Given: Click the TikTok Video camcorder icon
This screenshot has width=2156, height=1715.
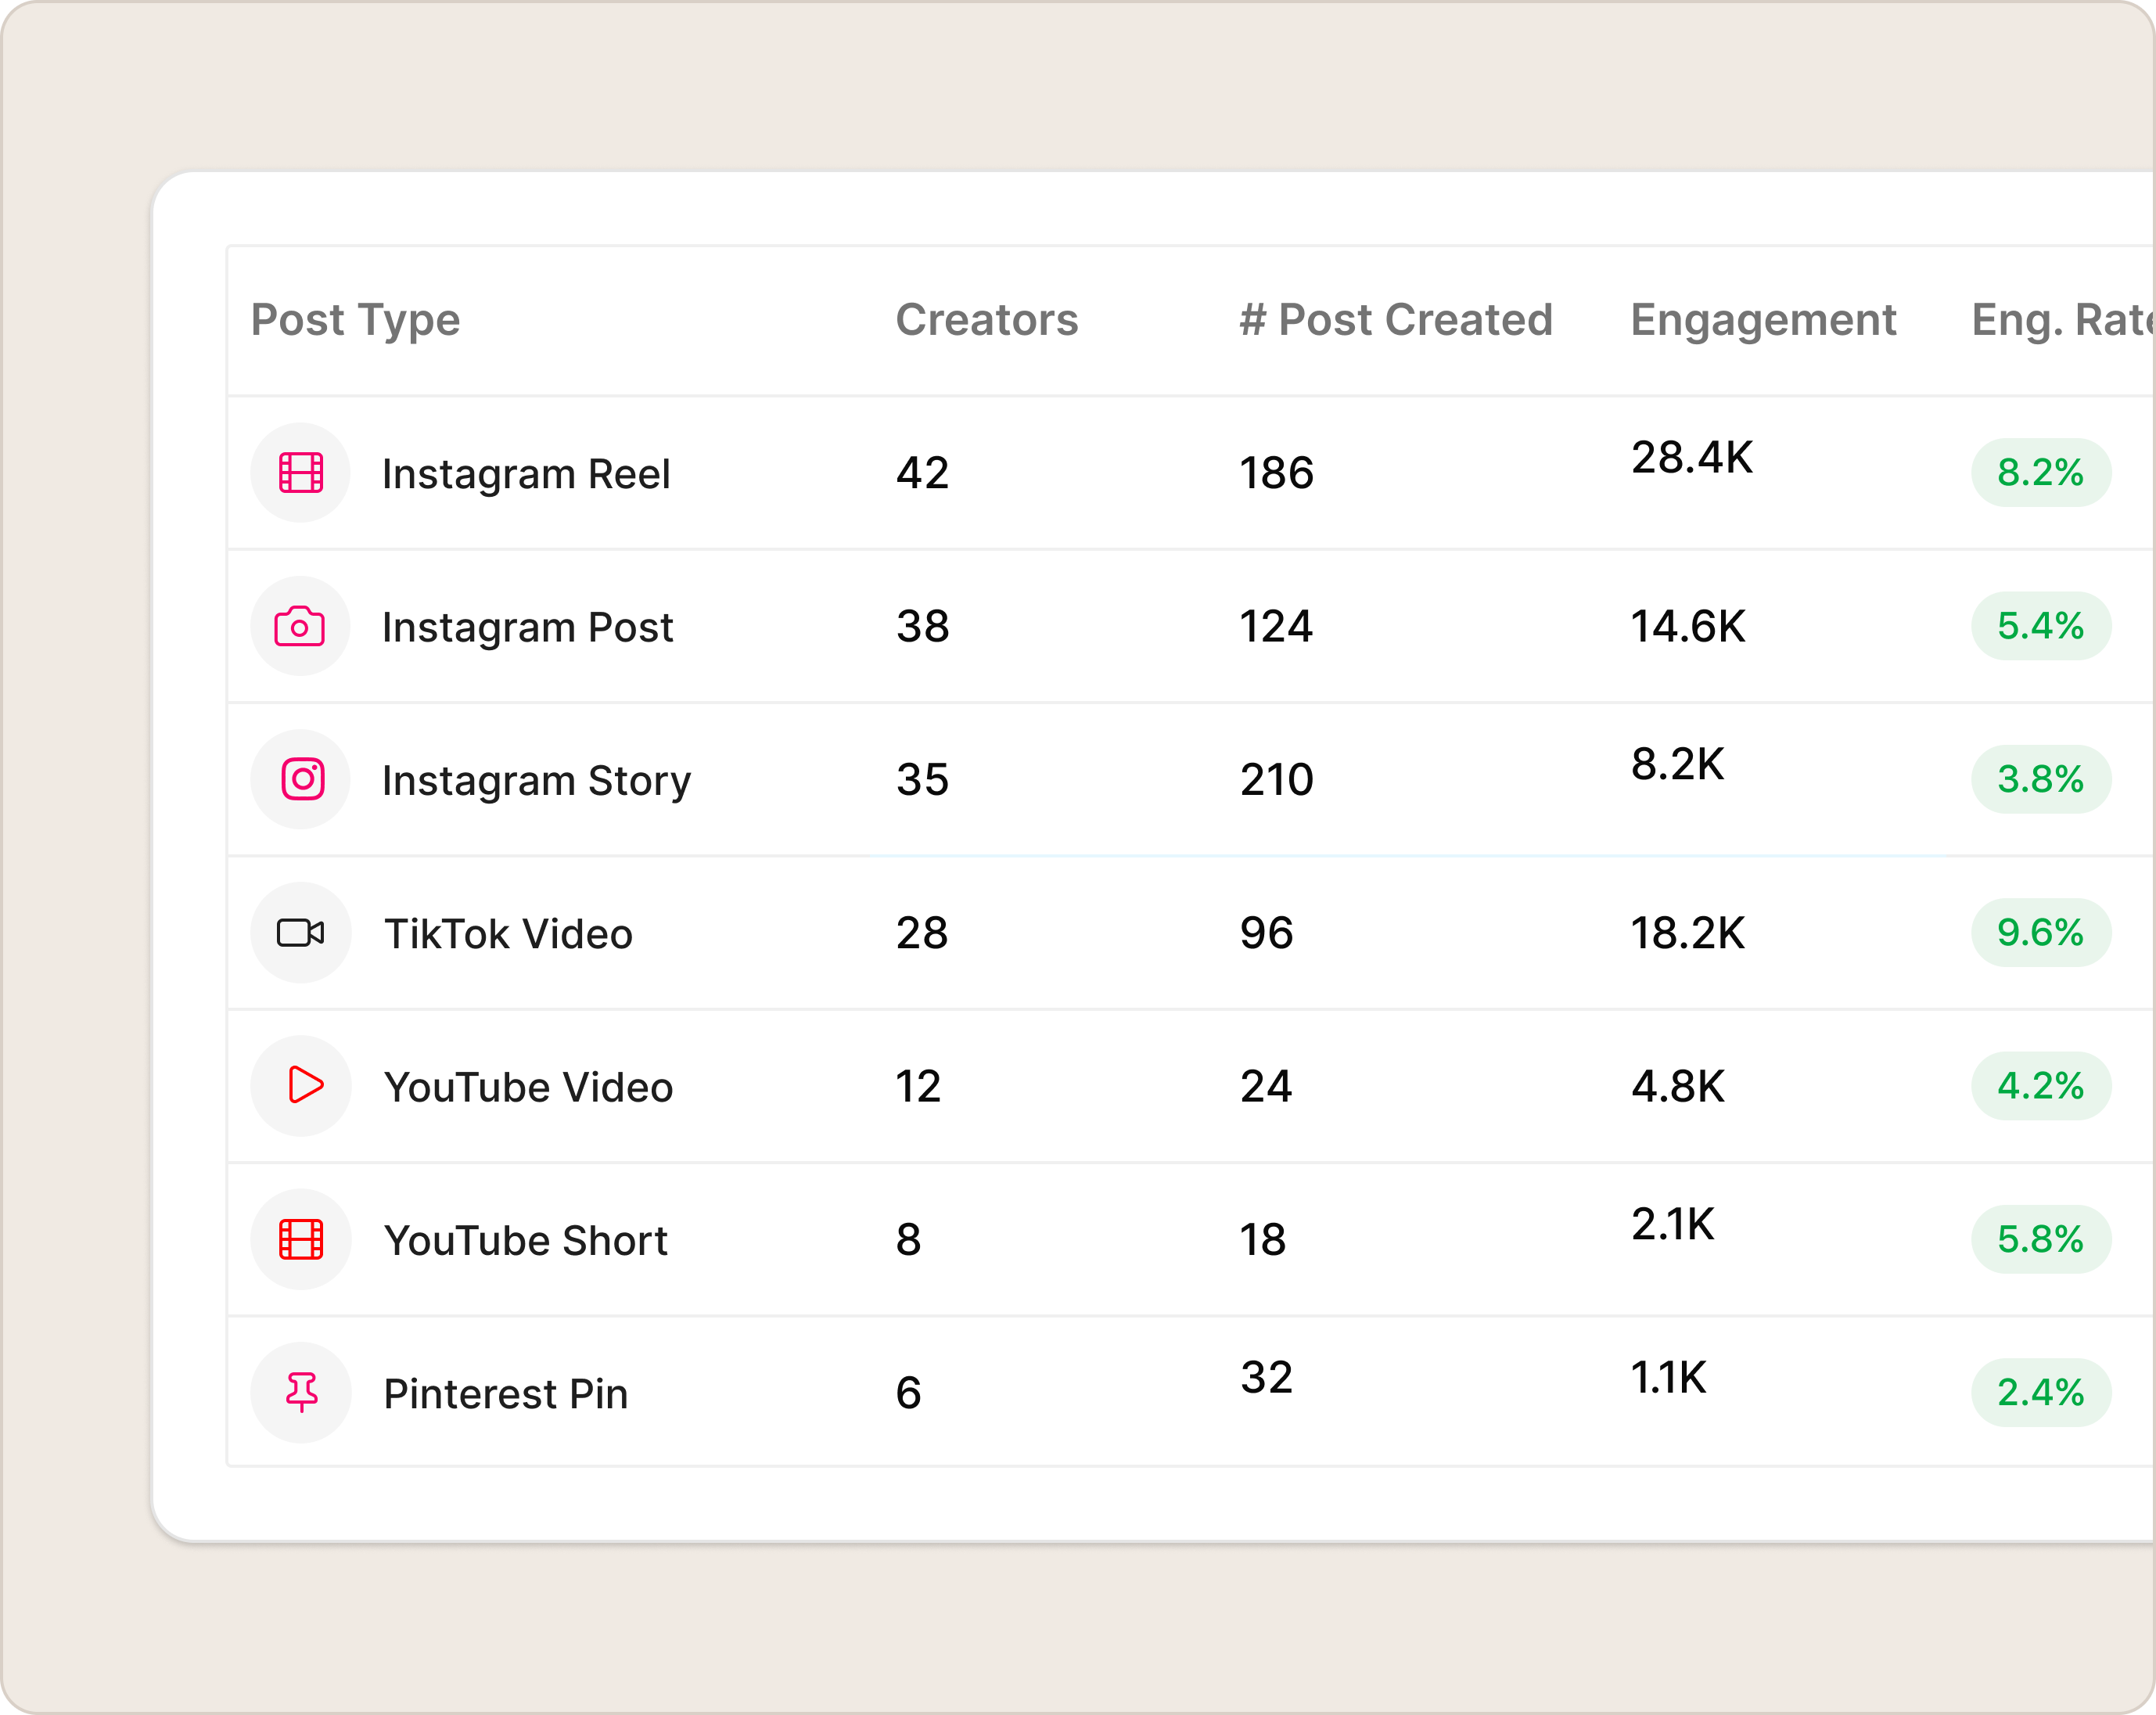Looking at the screenshot, I should 300,933.
